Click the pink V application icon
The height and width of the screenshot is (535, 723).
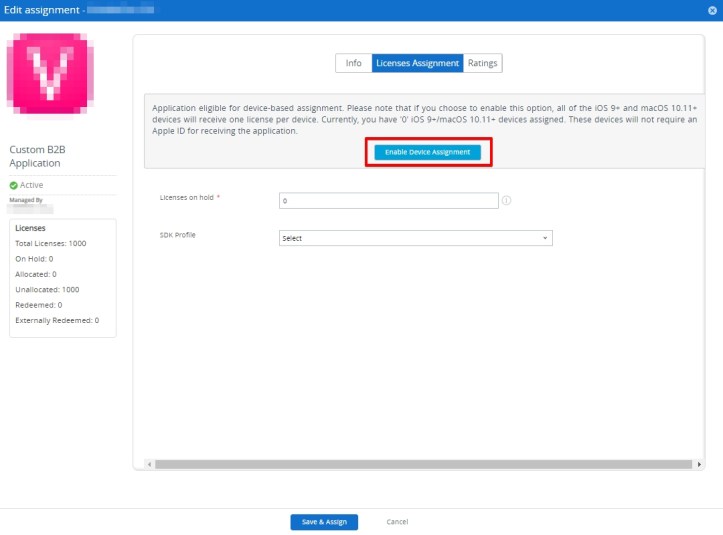tap(50, 74)
